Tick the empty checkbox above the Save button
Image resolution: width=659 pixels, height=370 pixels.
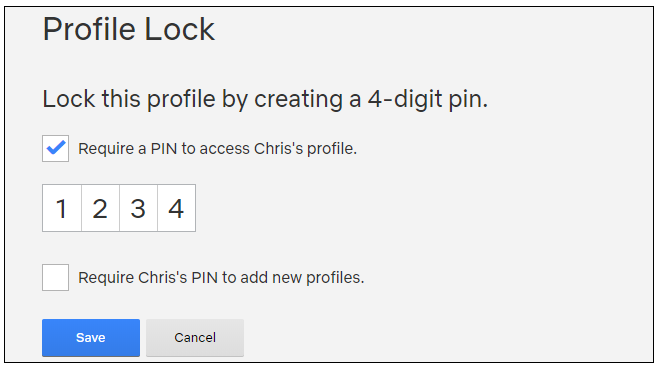(55, 278)
